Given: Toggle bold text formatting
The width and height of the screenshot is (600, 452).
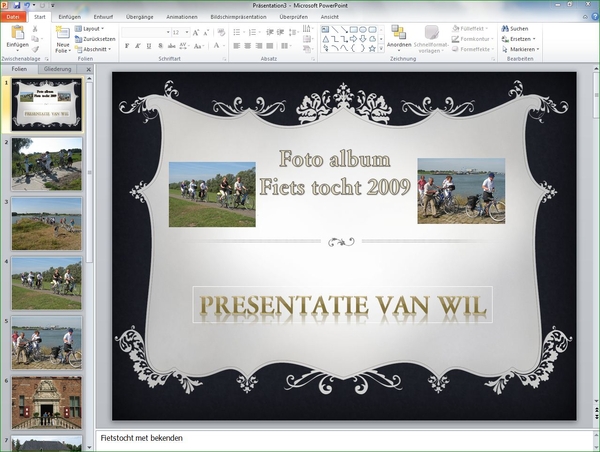Looking at the screenshot, I should (127, 46).
